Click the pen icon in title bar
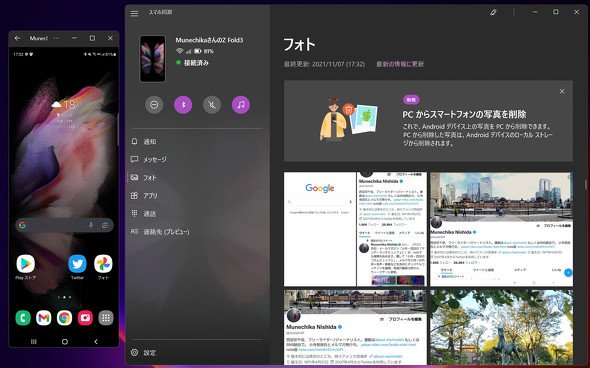 [x=493, y=12]
